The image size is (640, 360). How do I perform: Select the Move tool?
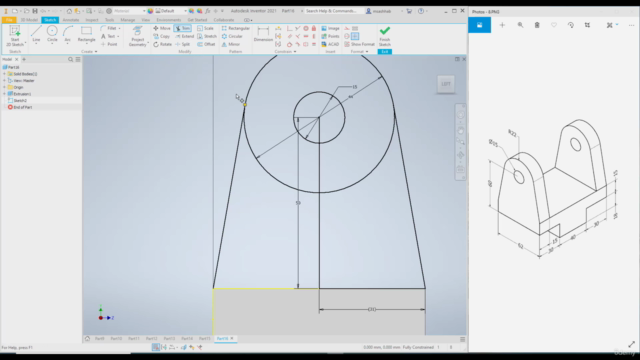pos(162,28)
